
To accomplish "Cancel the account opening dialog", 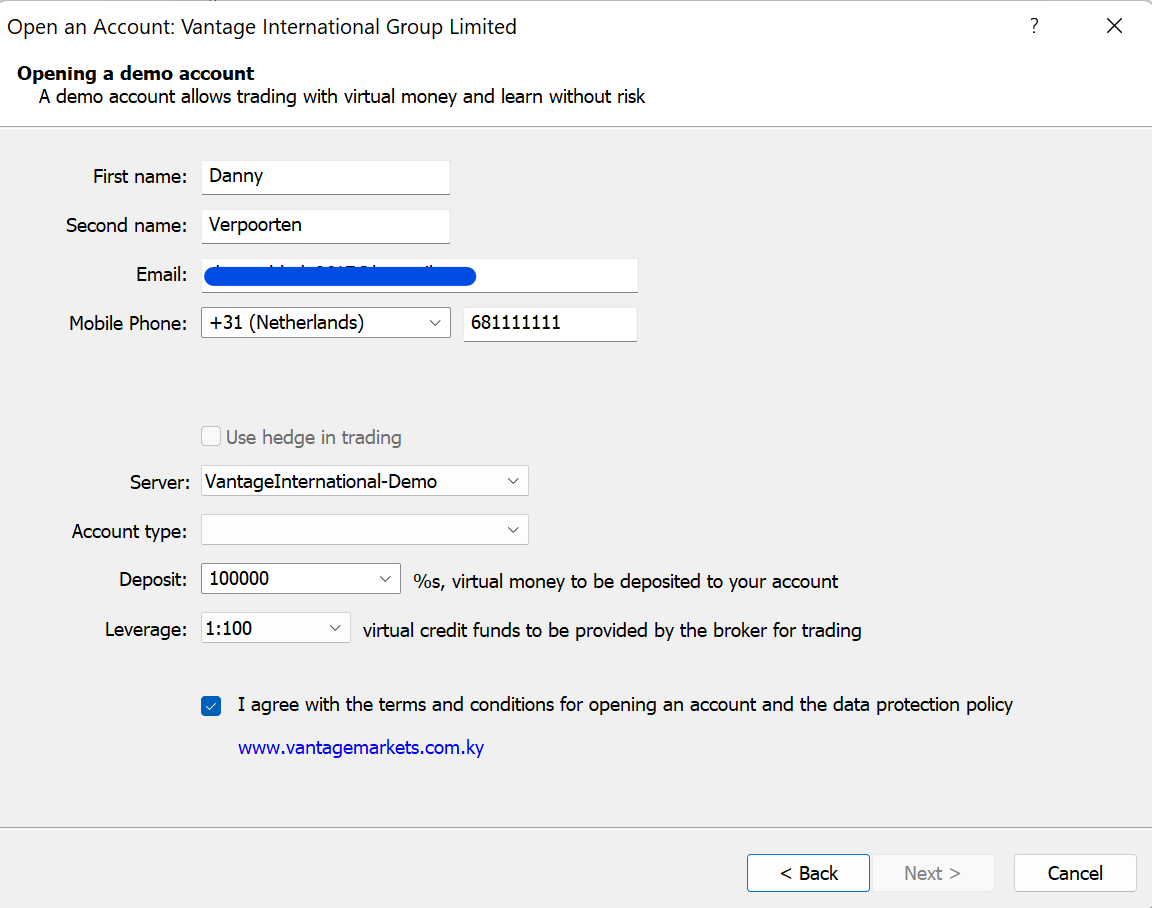I will point(1074,872).
